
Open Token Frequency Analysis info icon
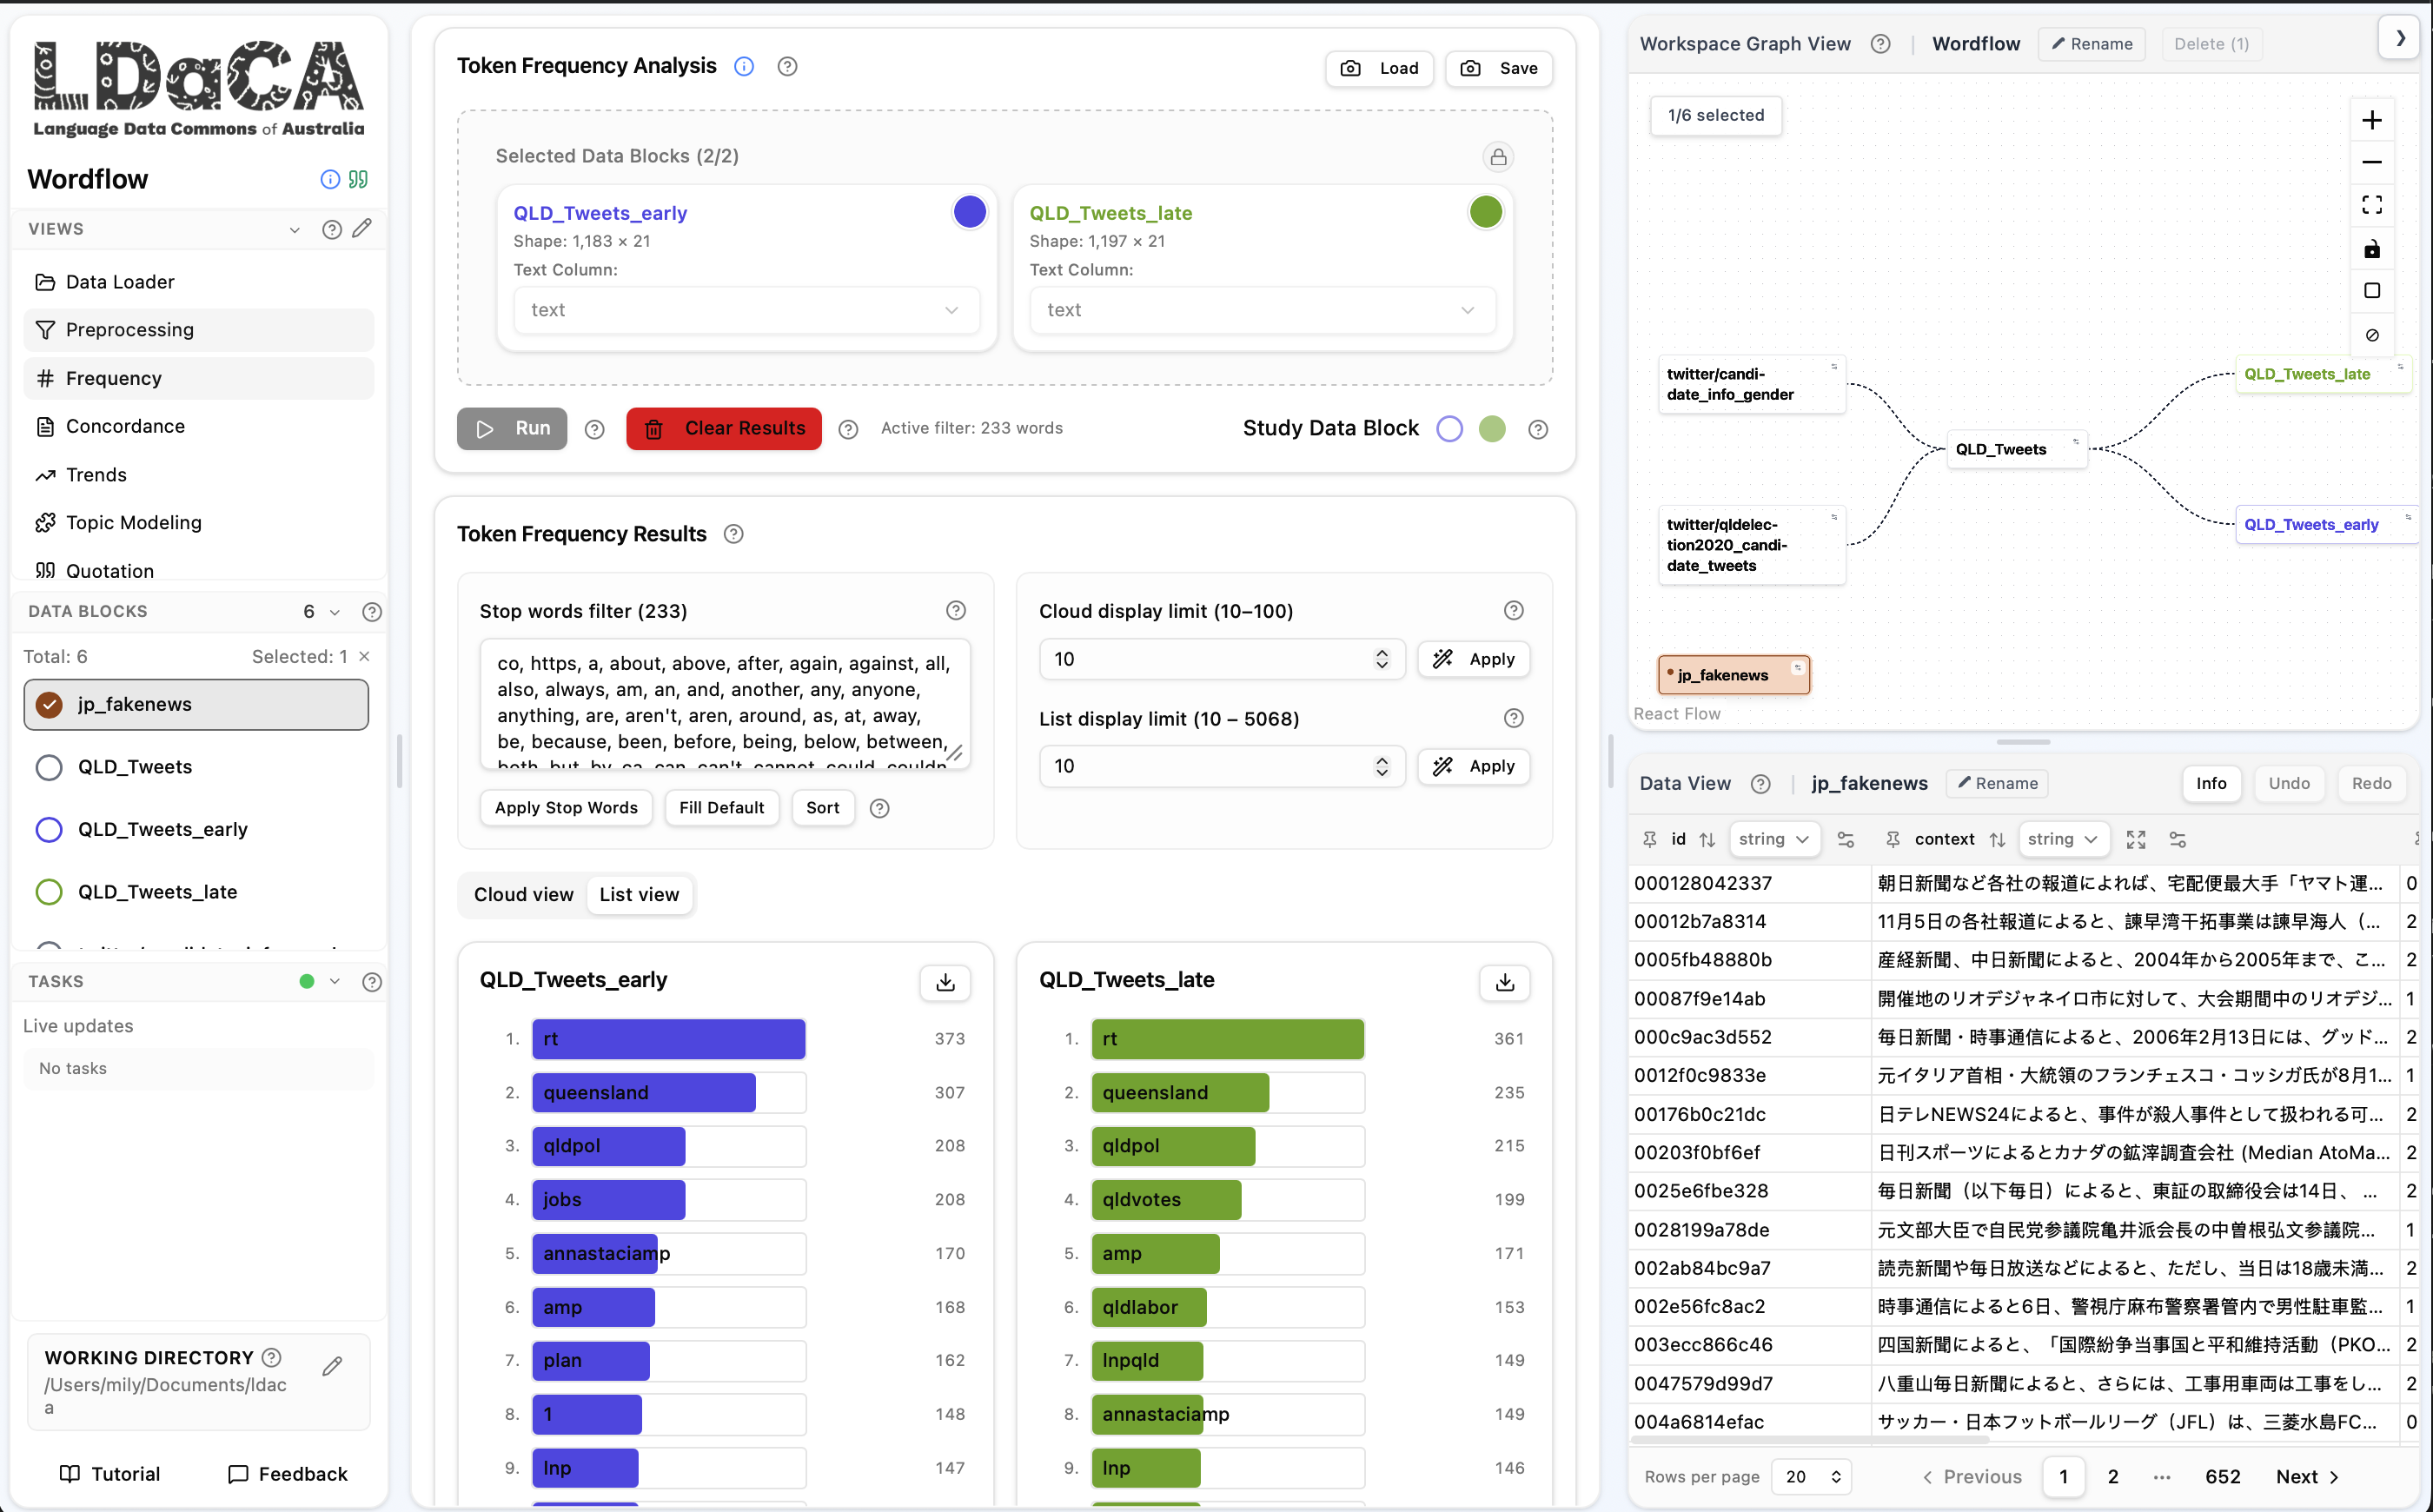point(744,66)
